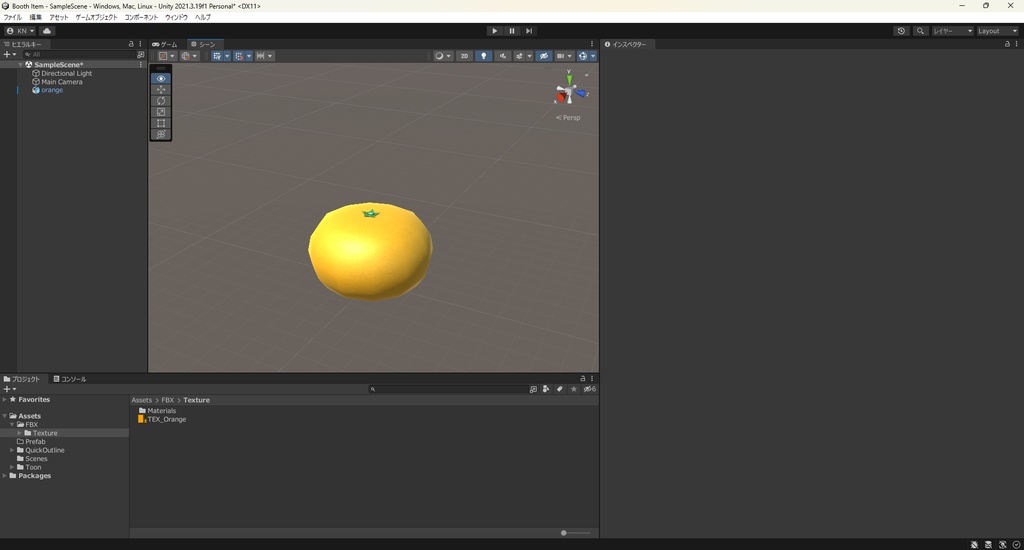Expand the Packages folder arrow
1024x550 pixels.
(x=5, y=476)
